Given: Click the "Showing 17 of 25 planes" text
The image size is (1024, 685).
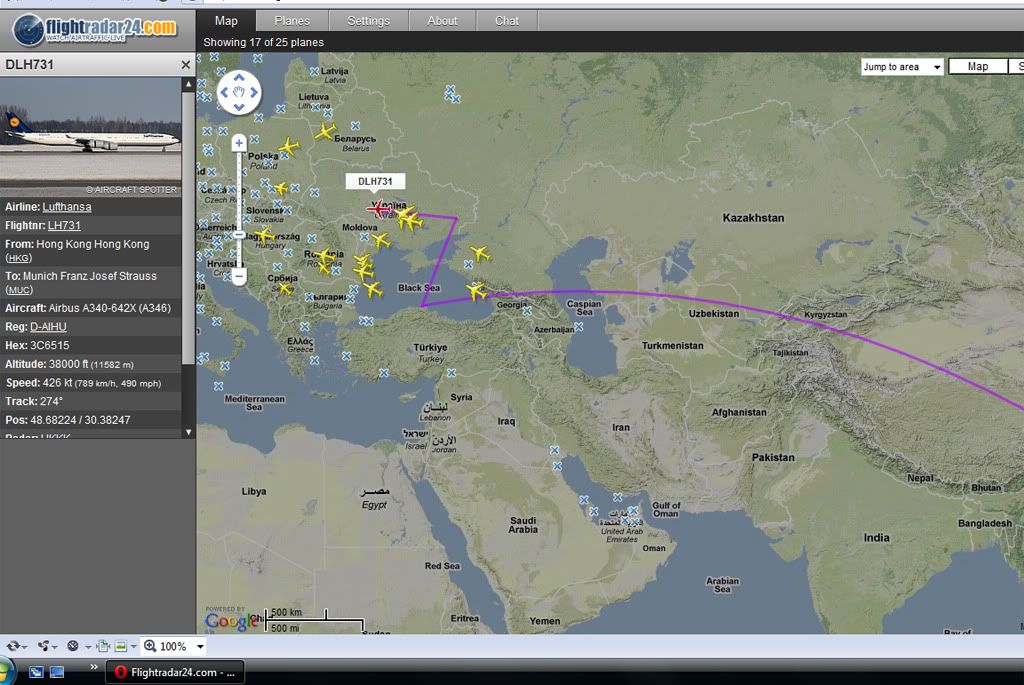Looking at the screenshot, I should 263,42.
